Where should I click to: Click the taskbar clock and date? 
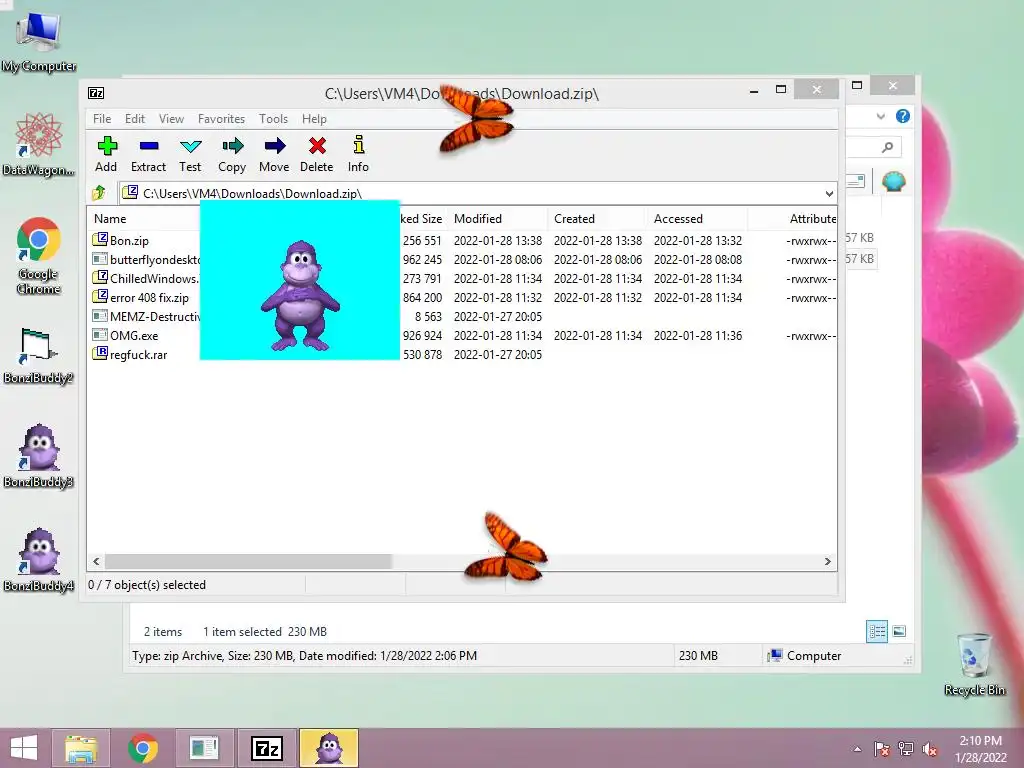(980, 749)
